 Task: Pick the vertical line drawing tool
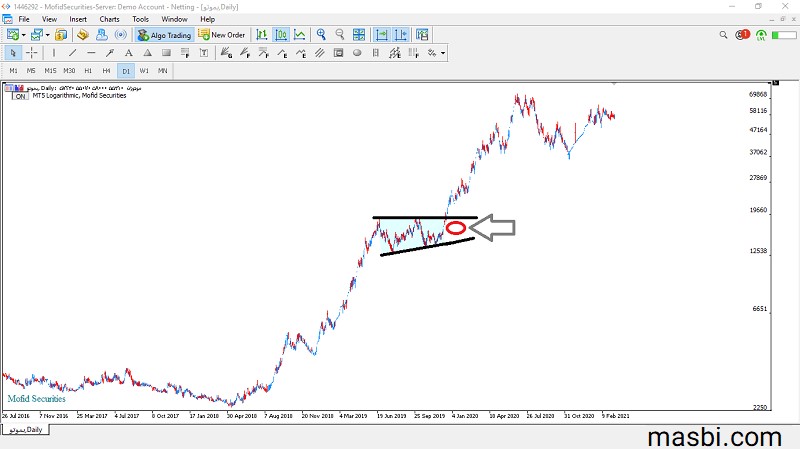click(x=54, y=53)
